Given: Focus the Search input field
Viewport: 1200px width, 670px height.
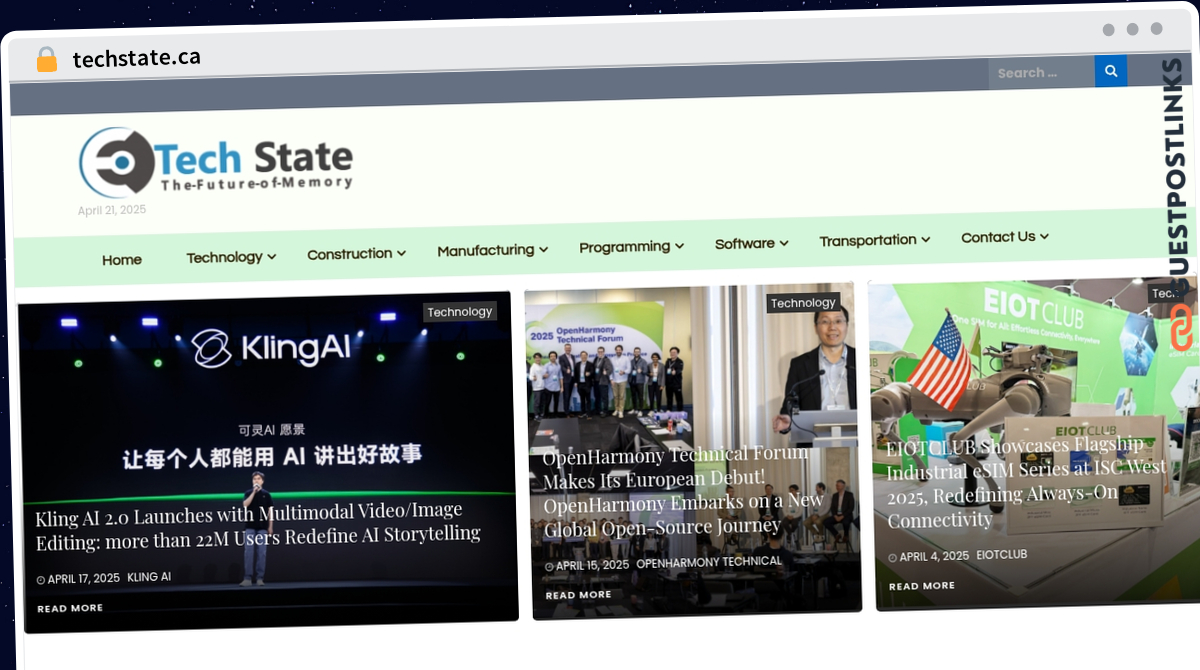Looking at the screenshot, I should pyautogui.click(x=1042, y=72).
